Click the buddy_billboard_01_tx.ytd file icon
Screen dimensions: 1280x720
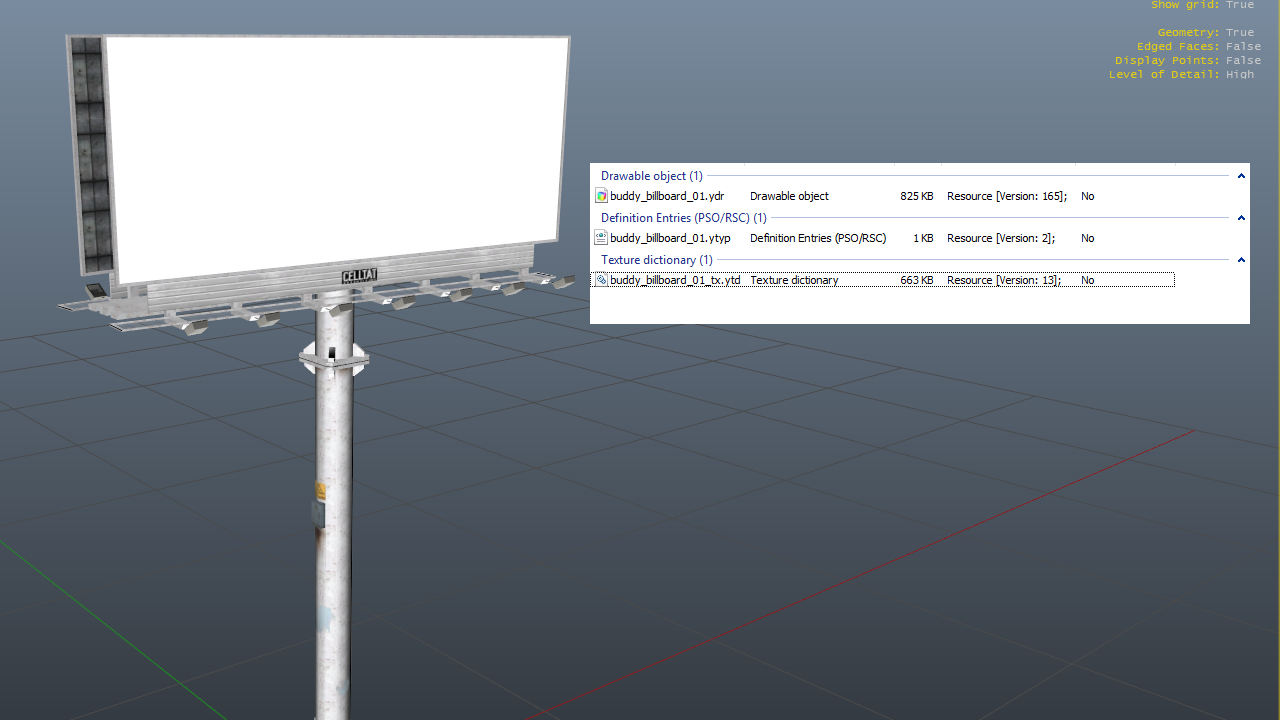601,280
